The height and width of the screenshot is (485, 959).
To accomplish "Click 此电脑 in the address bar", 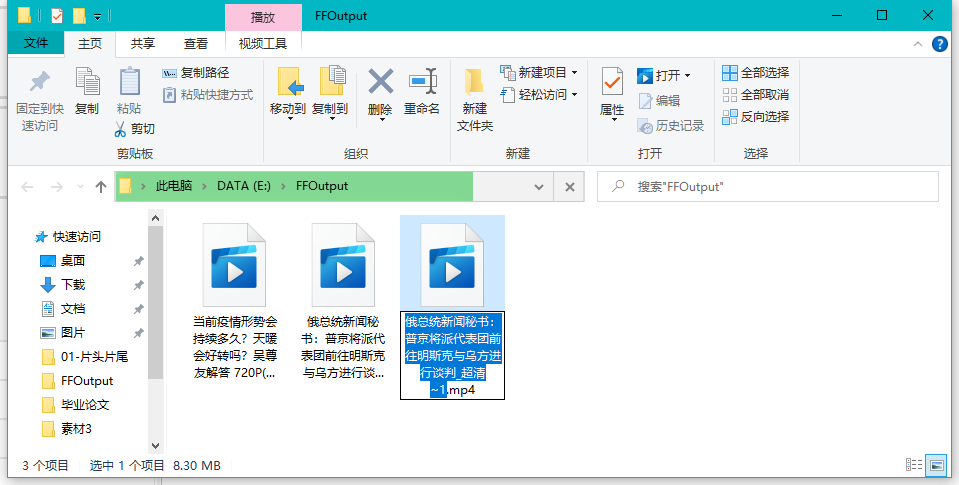I will click(x=174, y=187).
